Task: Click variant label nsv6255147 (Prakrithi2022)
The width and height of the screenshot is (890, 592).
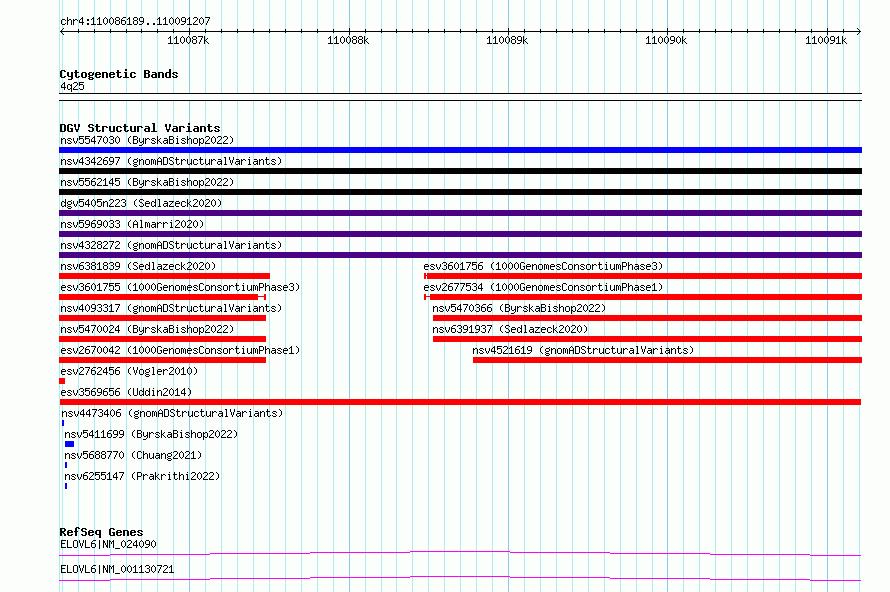Action: click(142, 476)
